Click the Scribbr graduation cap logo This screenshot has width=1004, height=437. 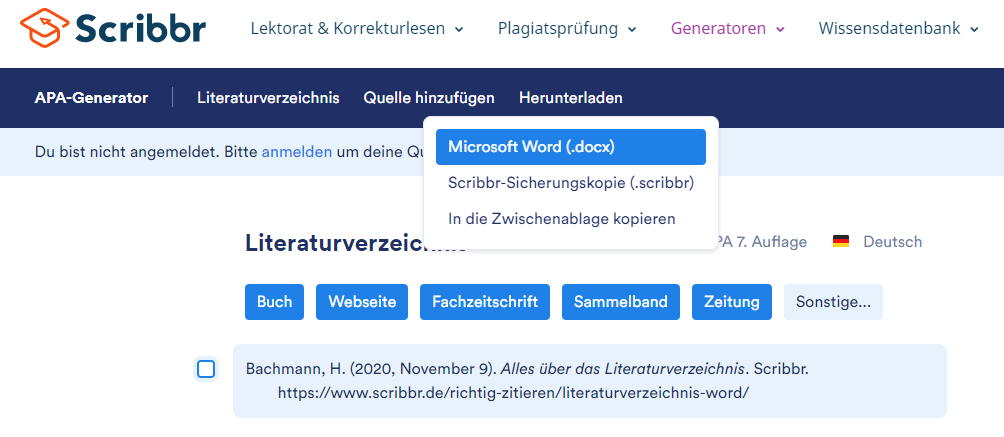[45, 27]
